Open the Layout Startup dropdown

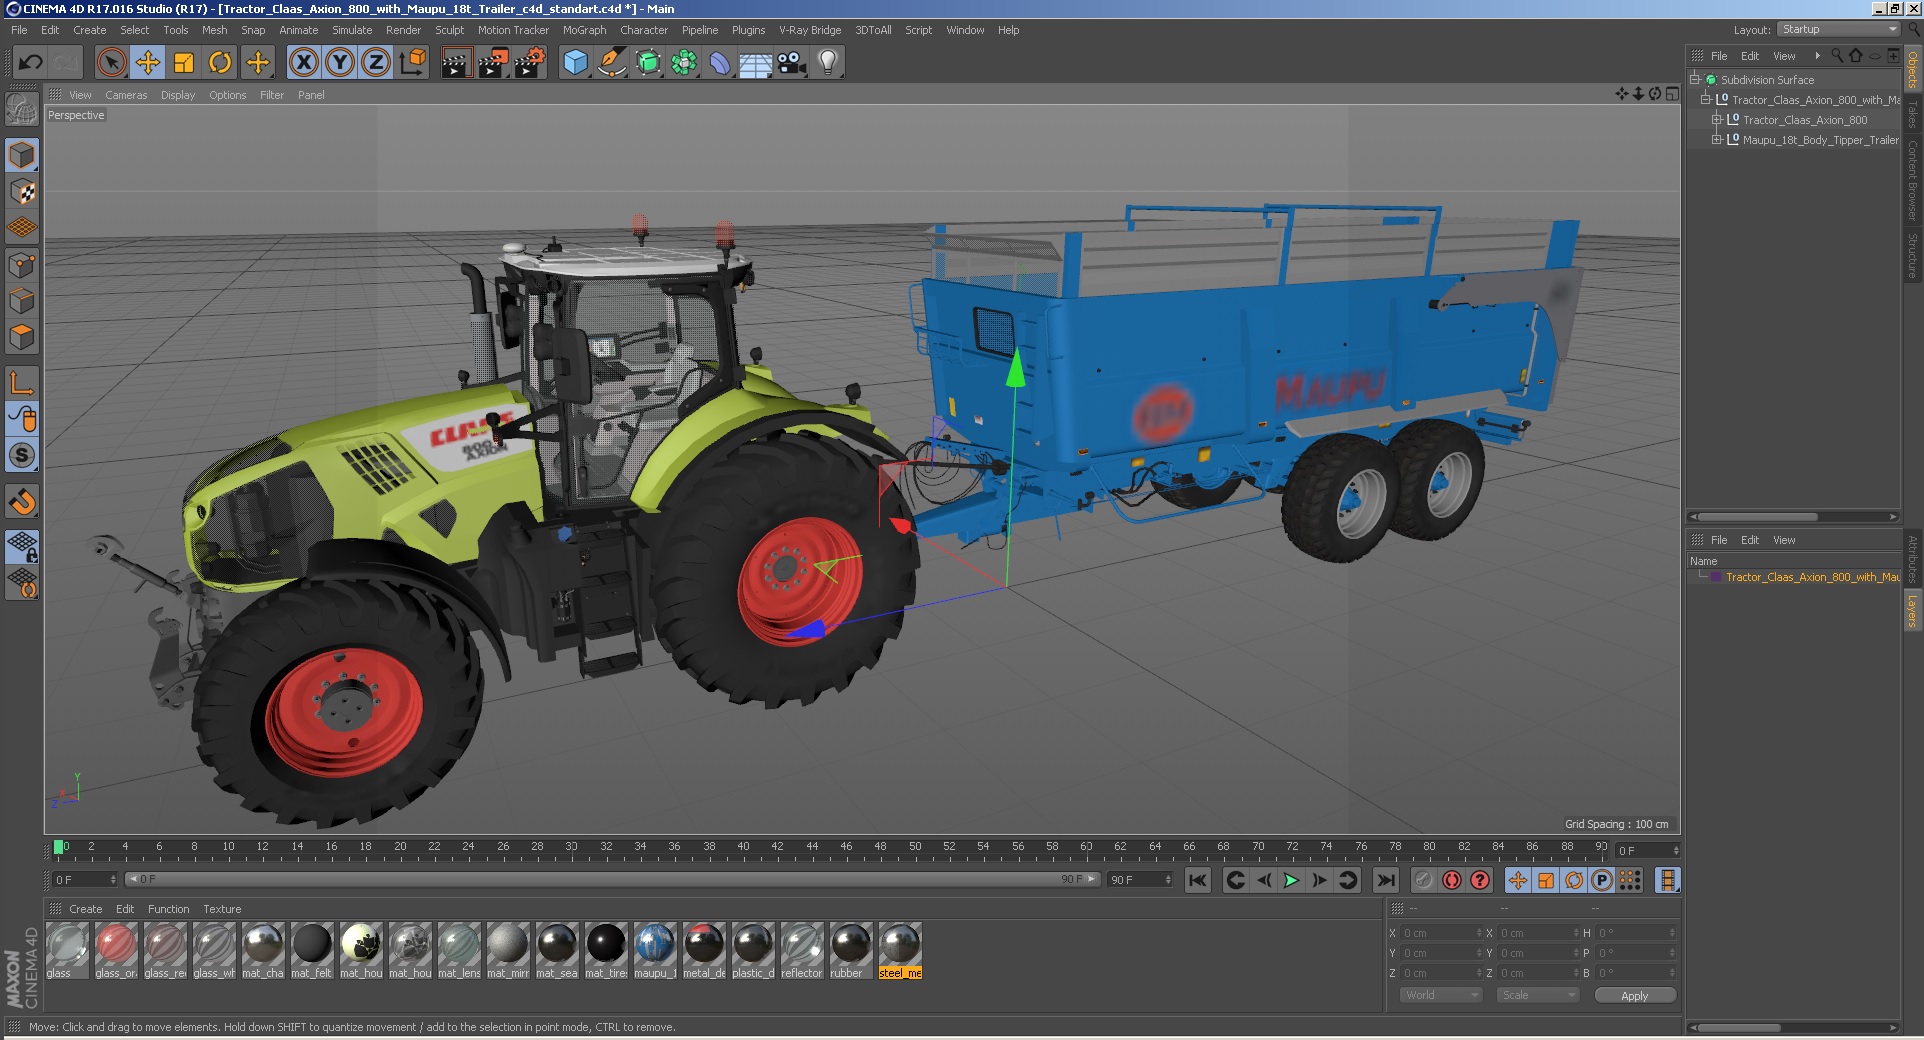tap(1838, 29)
